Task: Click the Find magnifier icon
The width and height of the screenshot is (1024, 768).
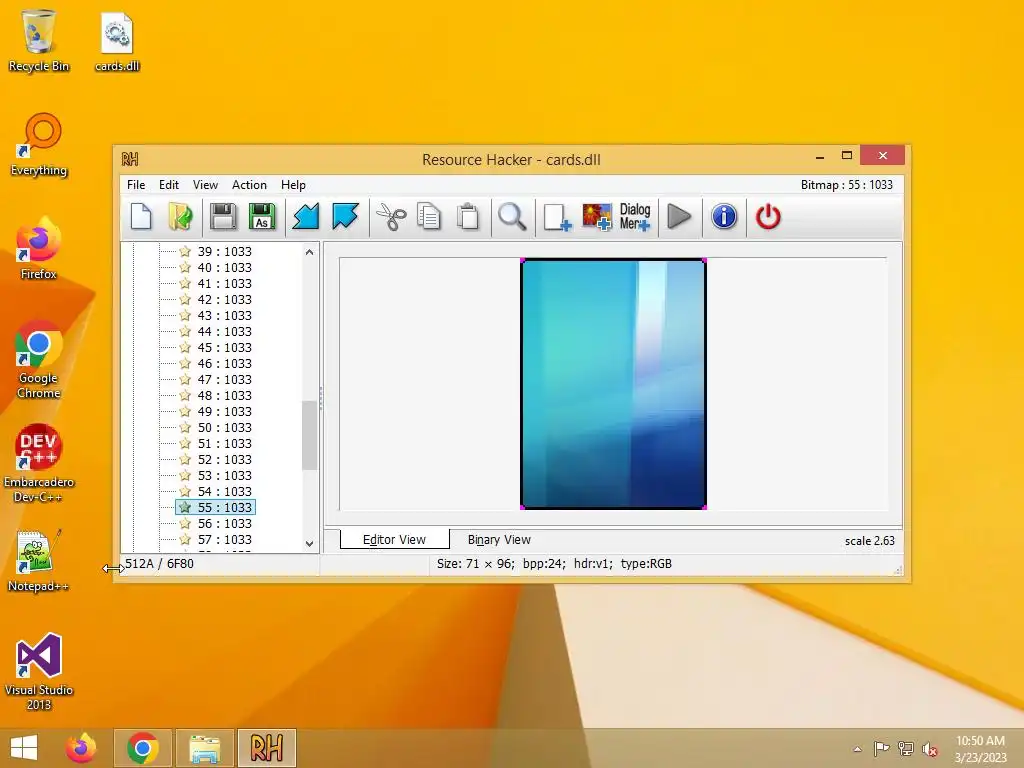Action: 512,217
